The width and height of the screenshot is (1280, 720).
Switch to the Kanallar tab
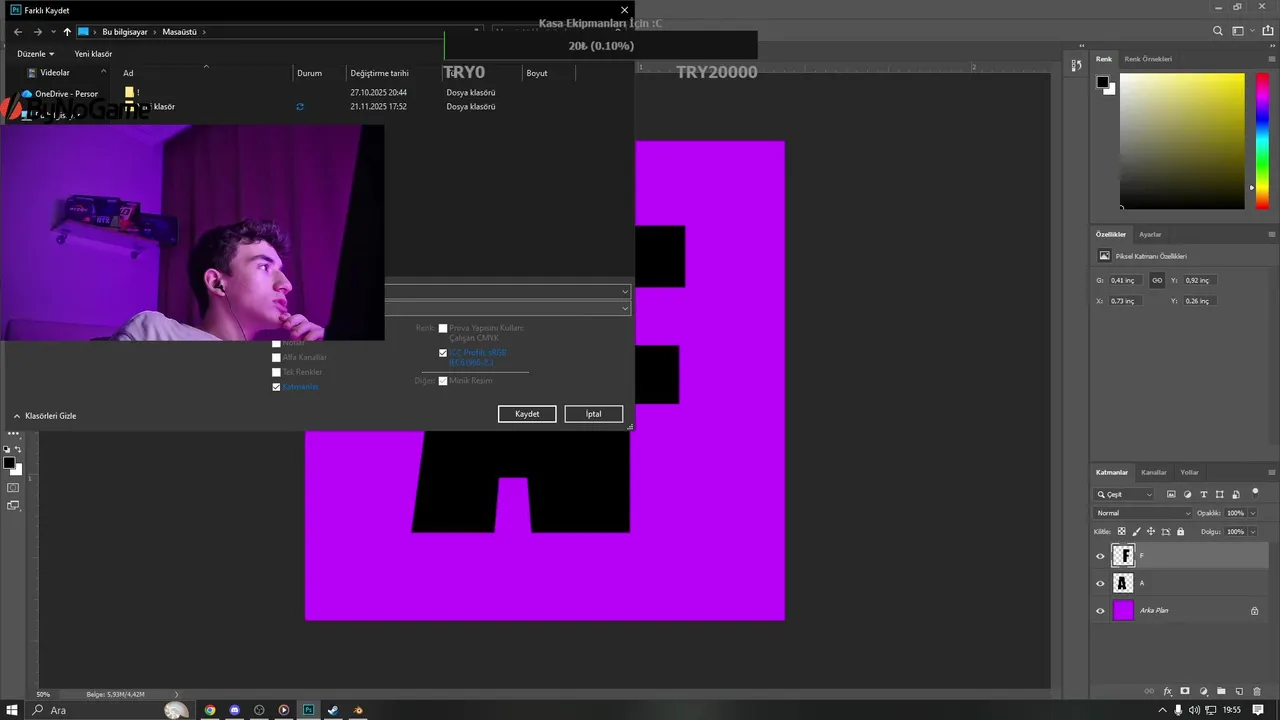tap(1154, 472)
